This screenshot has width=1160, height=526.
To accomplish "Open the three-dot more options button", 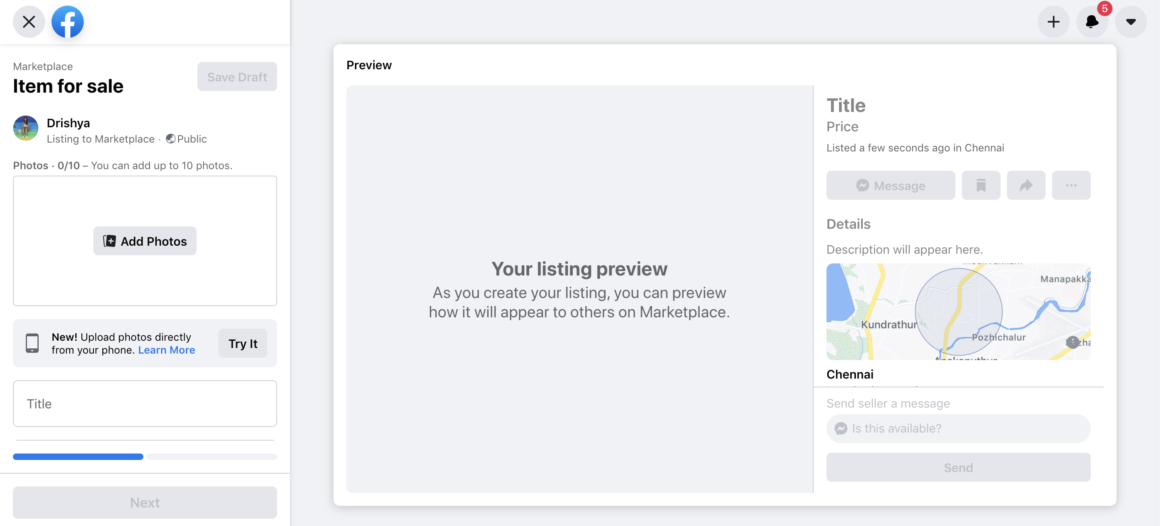I will [x=1071, y=185].
